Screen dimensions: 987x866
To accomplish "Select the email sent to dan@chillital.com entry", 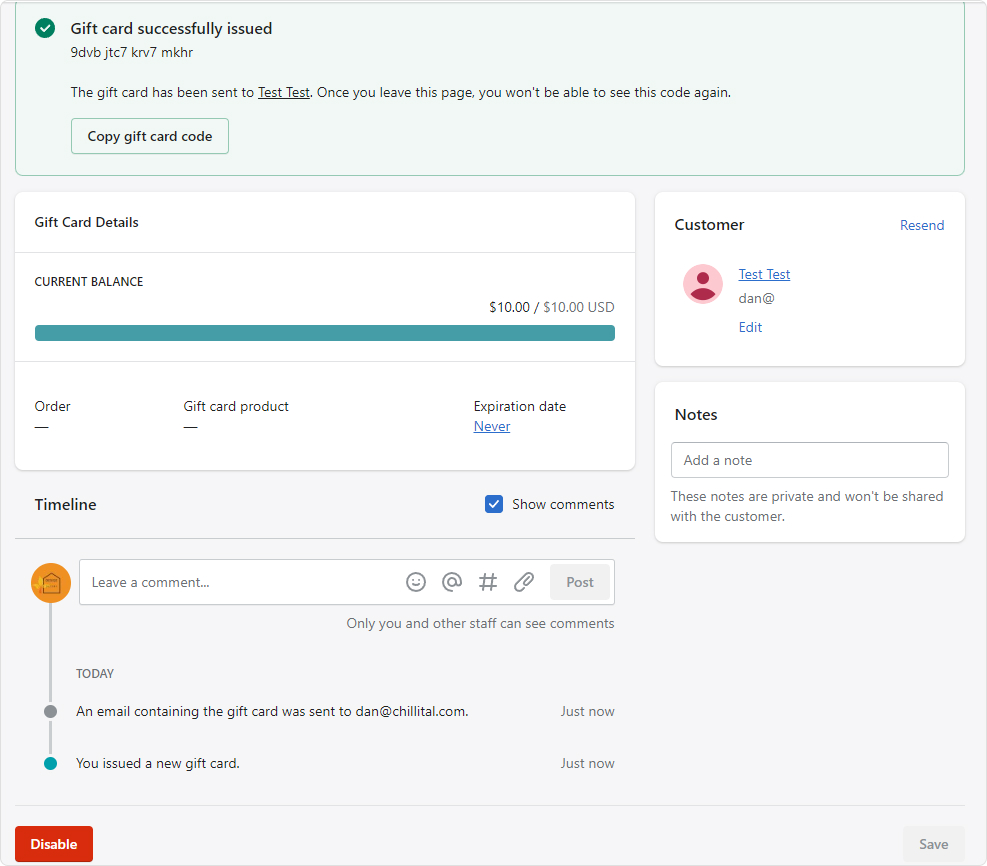I will point(272,711).
